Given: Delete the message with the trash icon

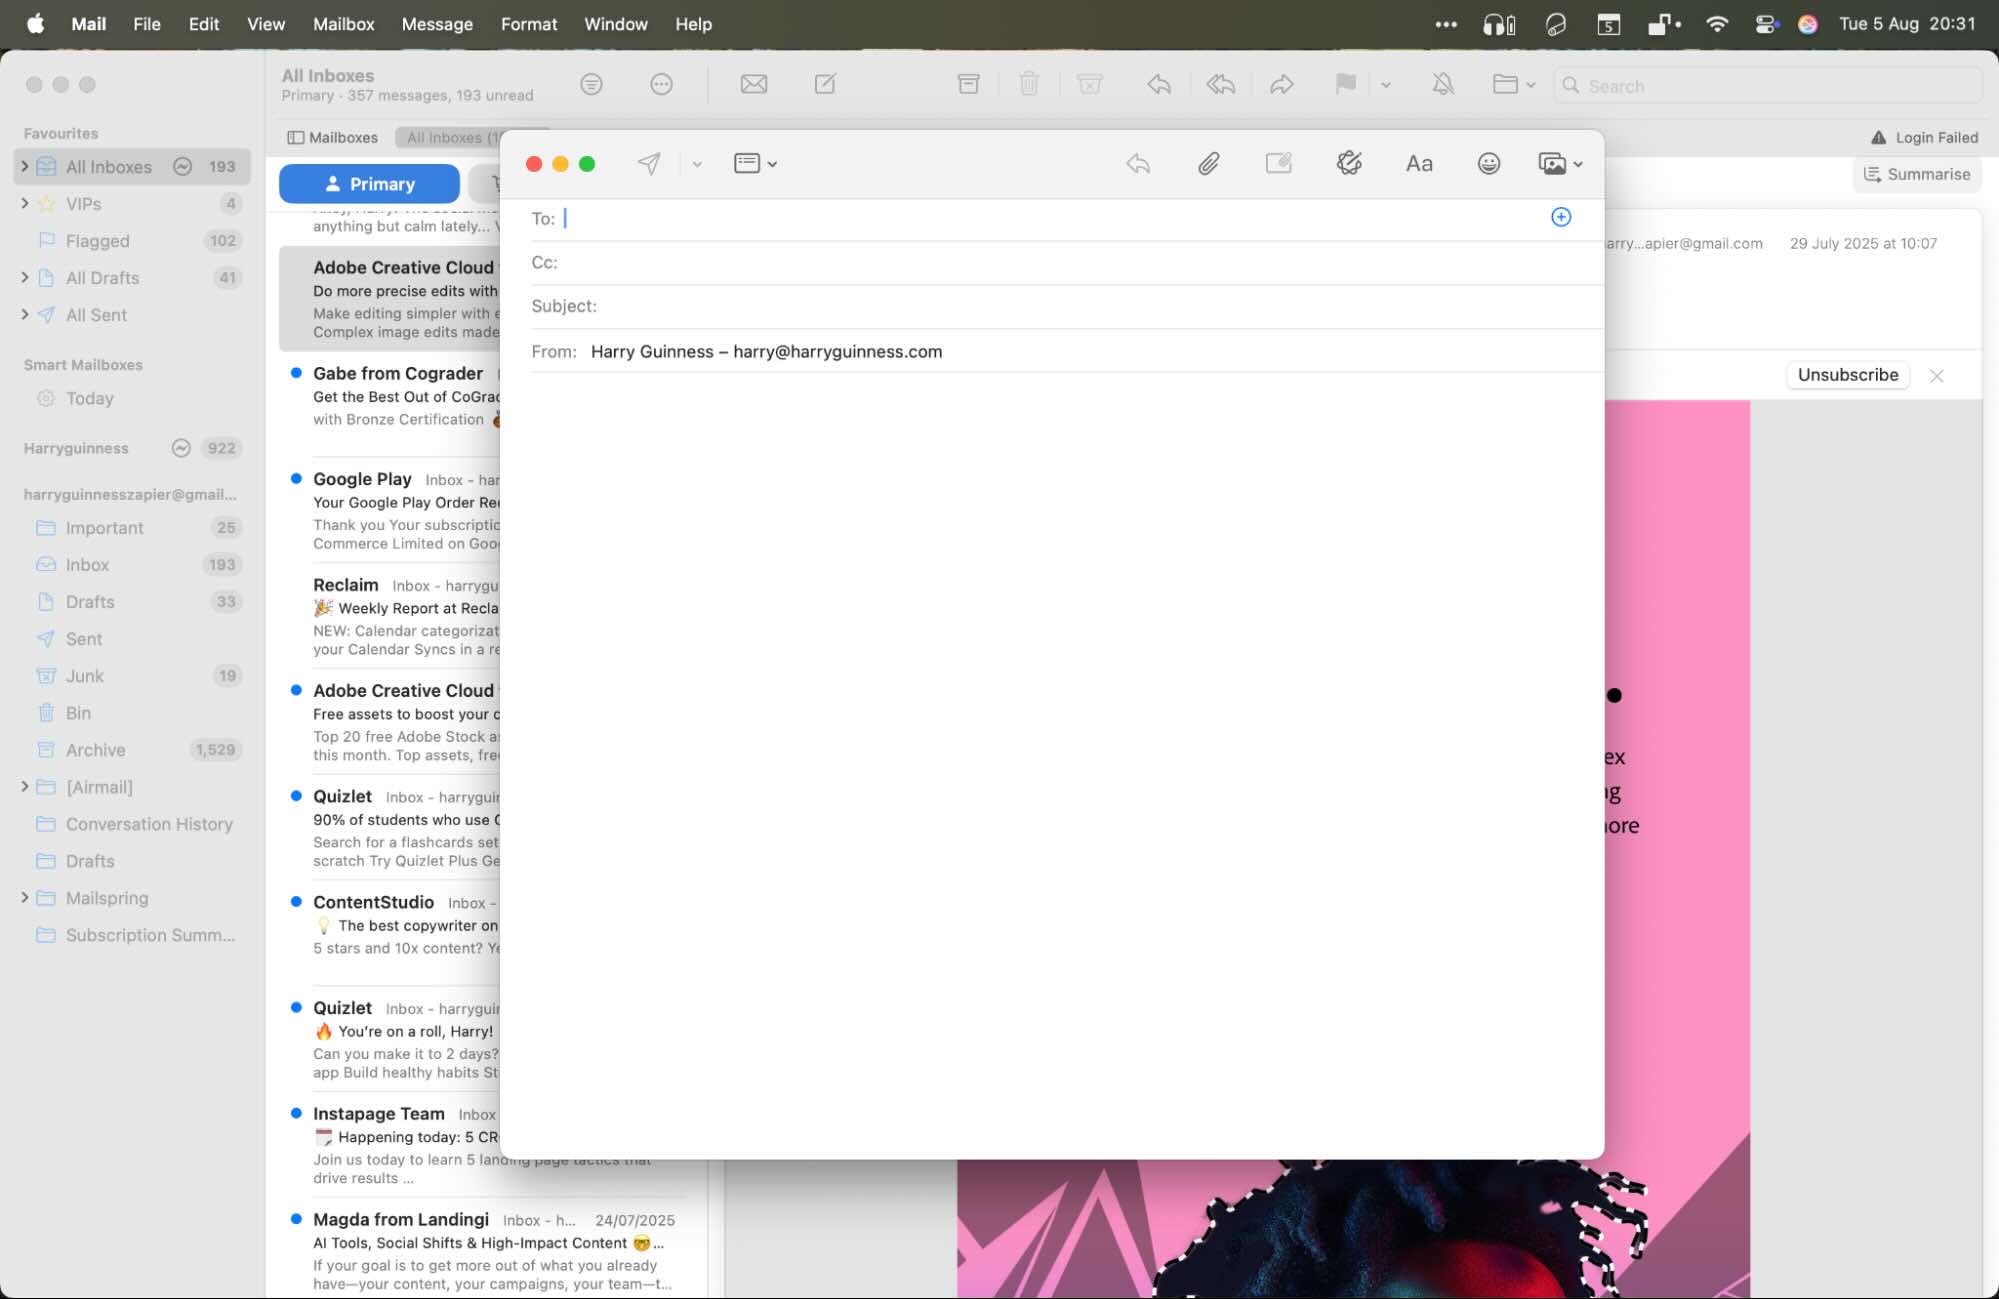Looking at the screenshot, I should (1029, 84).
